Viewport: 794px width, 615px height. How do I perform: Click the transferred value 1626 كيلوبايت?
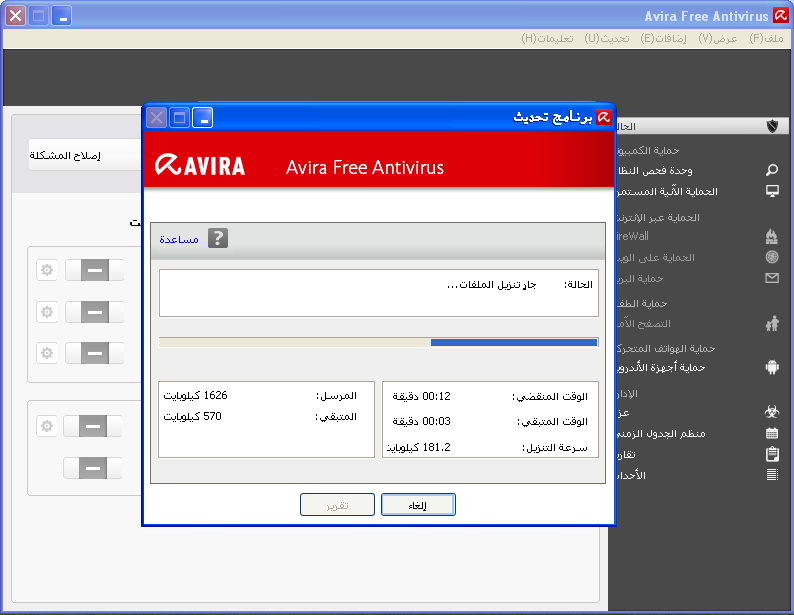pos(195,395)
